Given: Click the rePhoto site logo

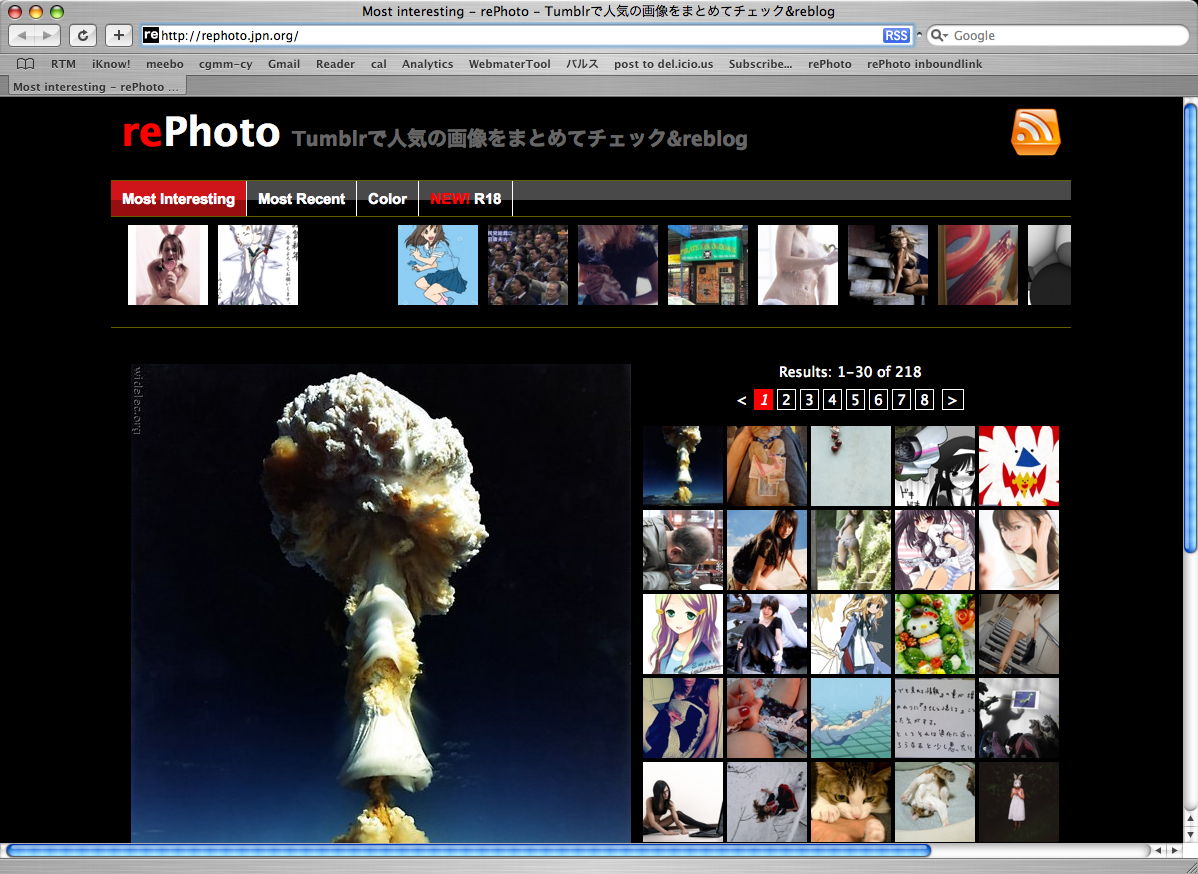Looking at the screenshot, I should (201, 132).
